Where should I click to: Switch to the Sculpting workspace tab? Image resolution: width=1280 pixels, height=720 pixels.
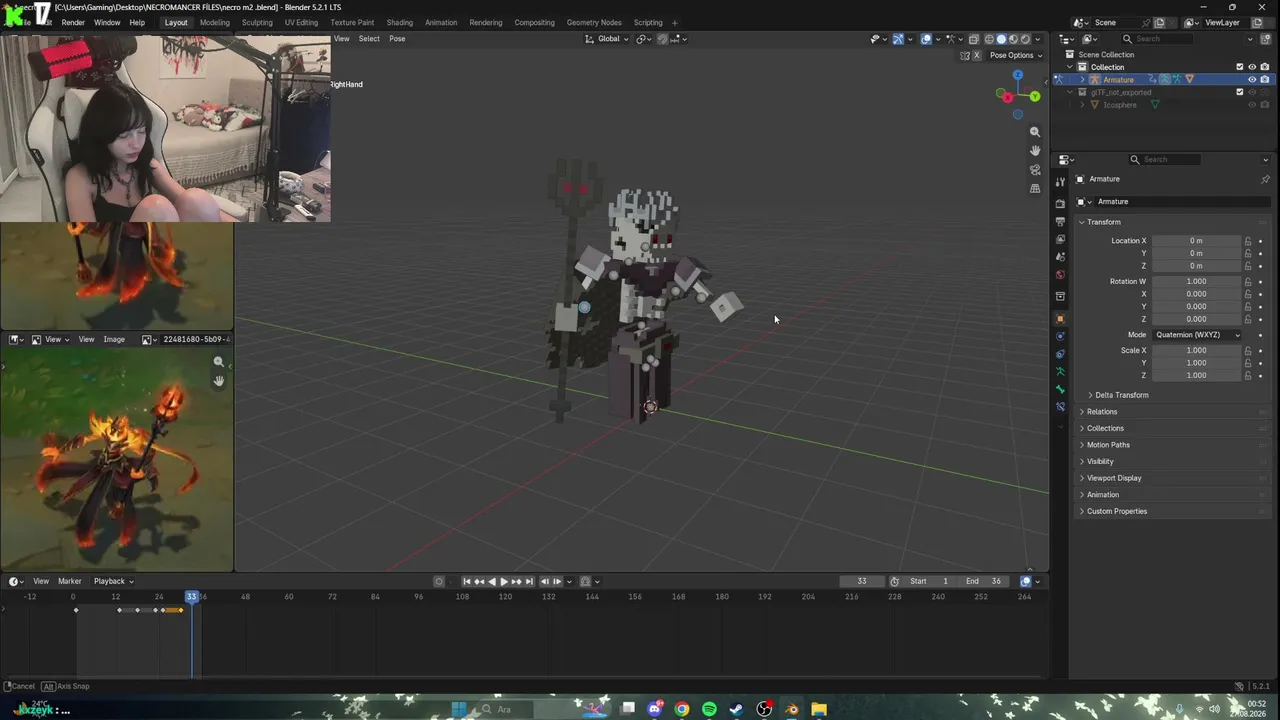pos(257,22)
